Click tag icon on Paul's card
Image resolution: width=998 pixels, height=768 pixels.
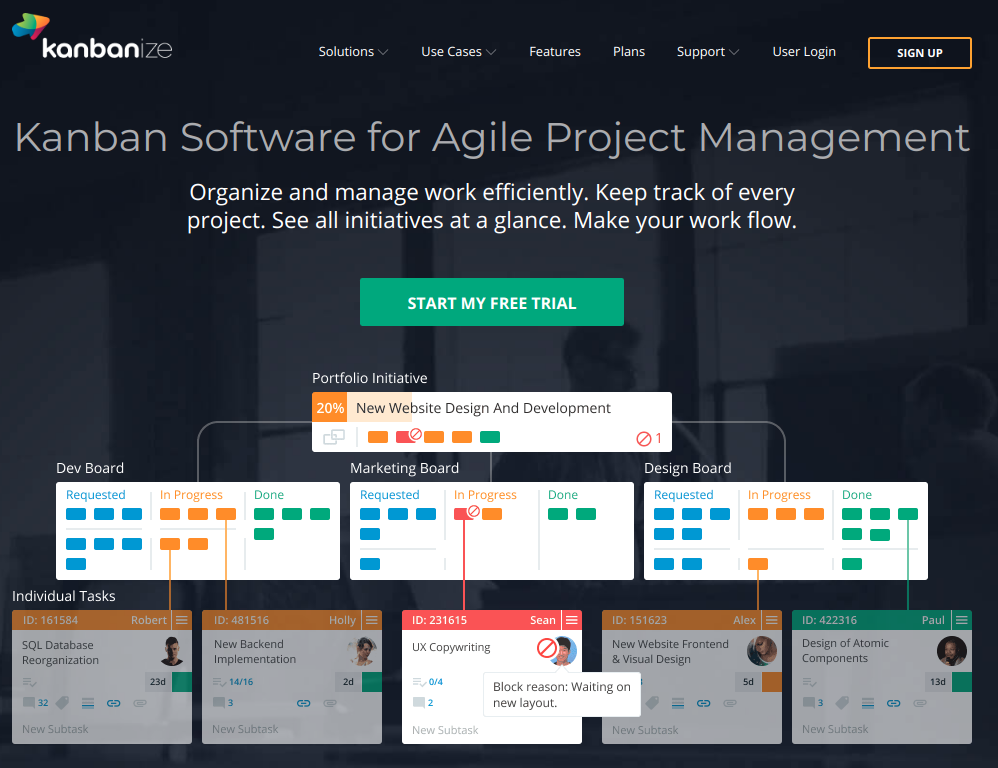pyautogui.click(x=842, y=703)
